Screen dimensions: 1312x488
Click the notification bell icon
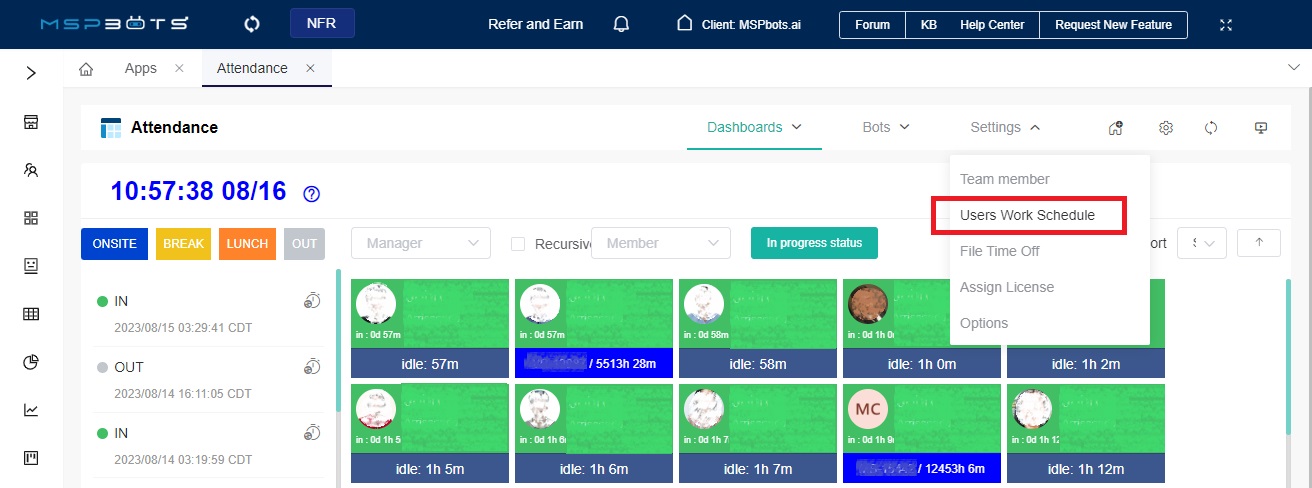point(622,24)
